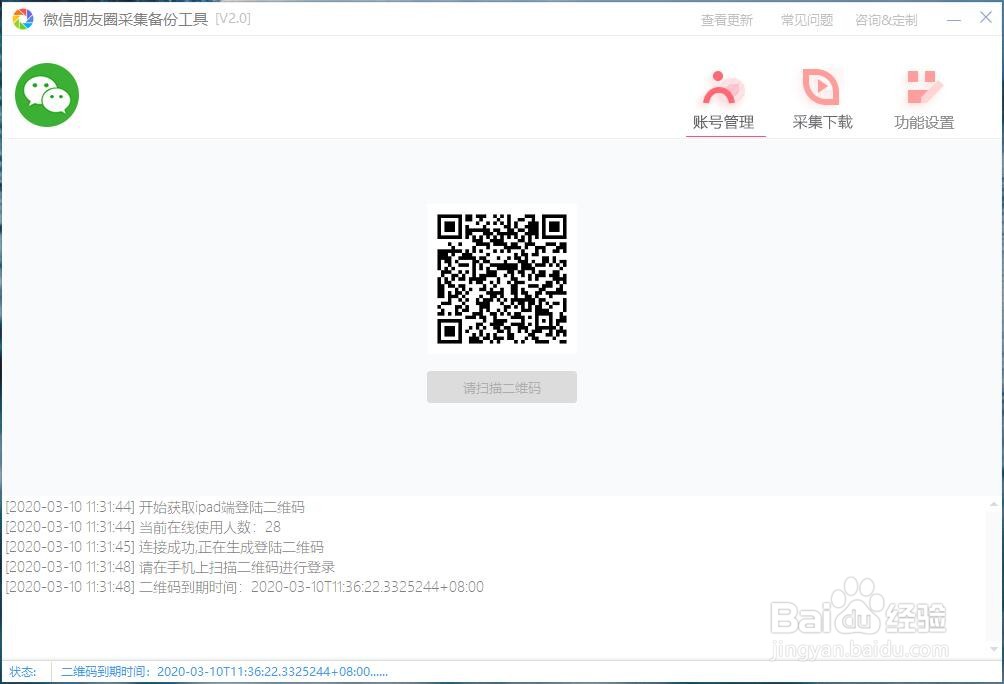The height and width of the screenshot is (684, 1004).
Task: Click the 请扫描二维码 button
Action: click(502, 387)
